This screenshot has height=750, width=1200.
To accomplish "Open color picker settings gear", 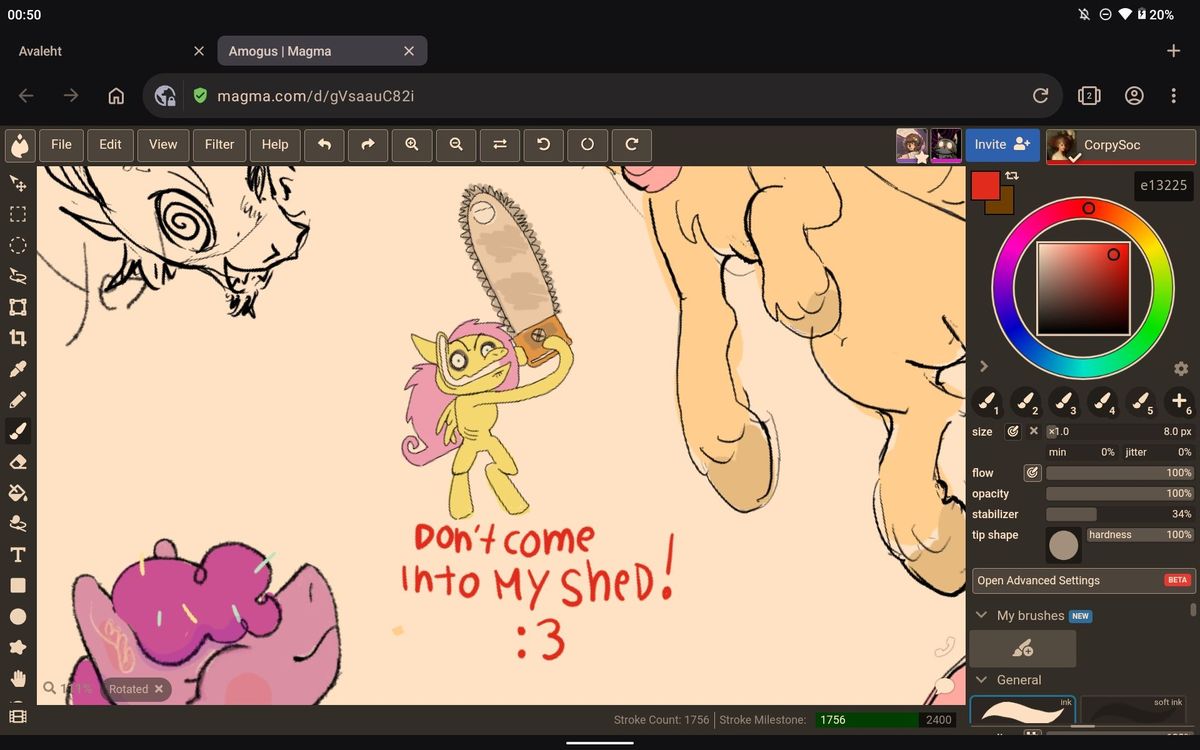I will 1181,369.
